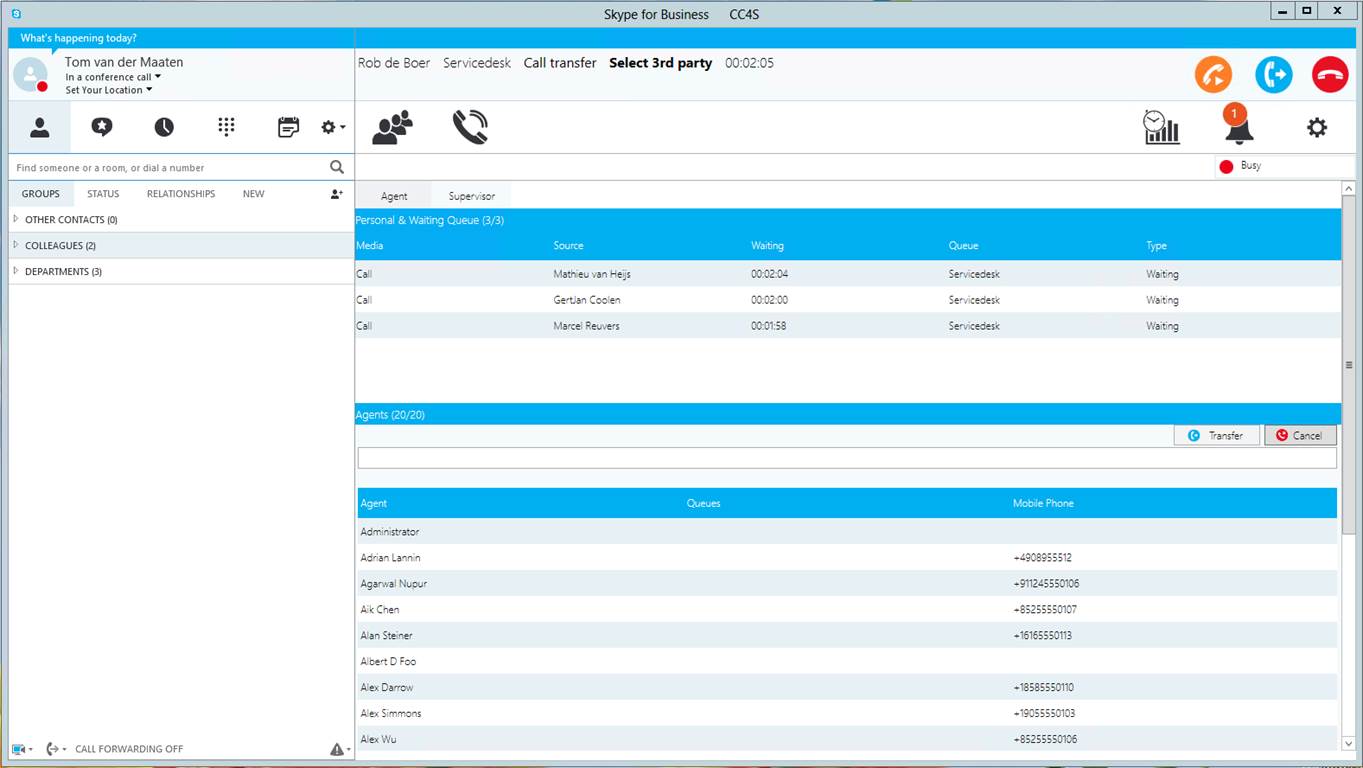Click the Mobile Phone column header
Viewport: 1363px width, 768px height.
pos(1043,503)
